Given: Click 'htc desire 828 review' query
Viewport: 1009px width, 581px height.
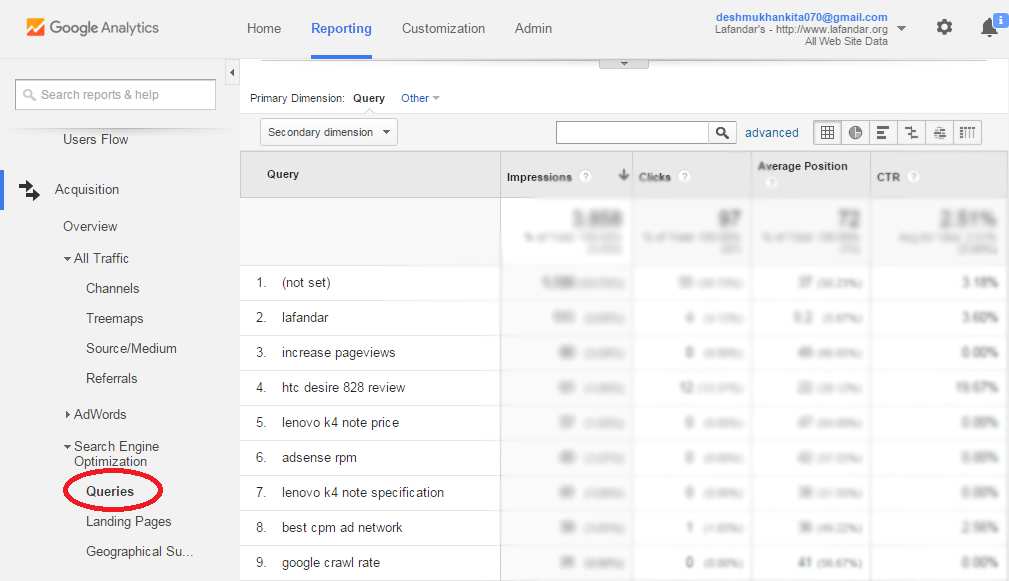Looking at the screenshot, I should pyautogui.click(x=344, y=387).
